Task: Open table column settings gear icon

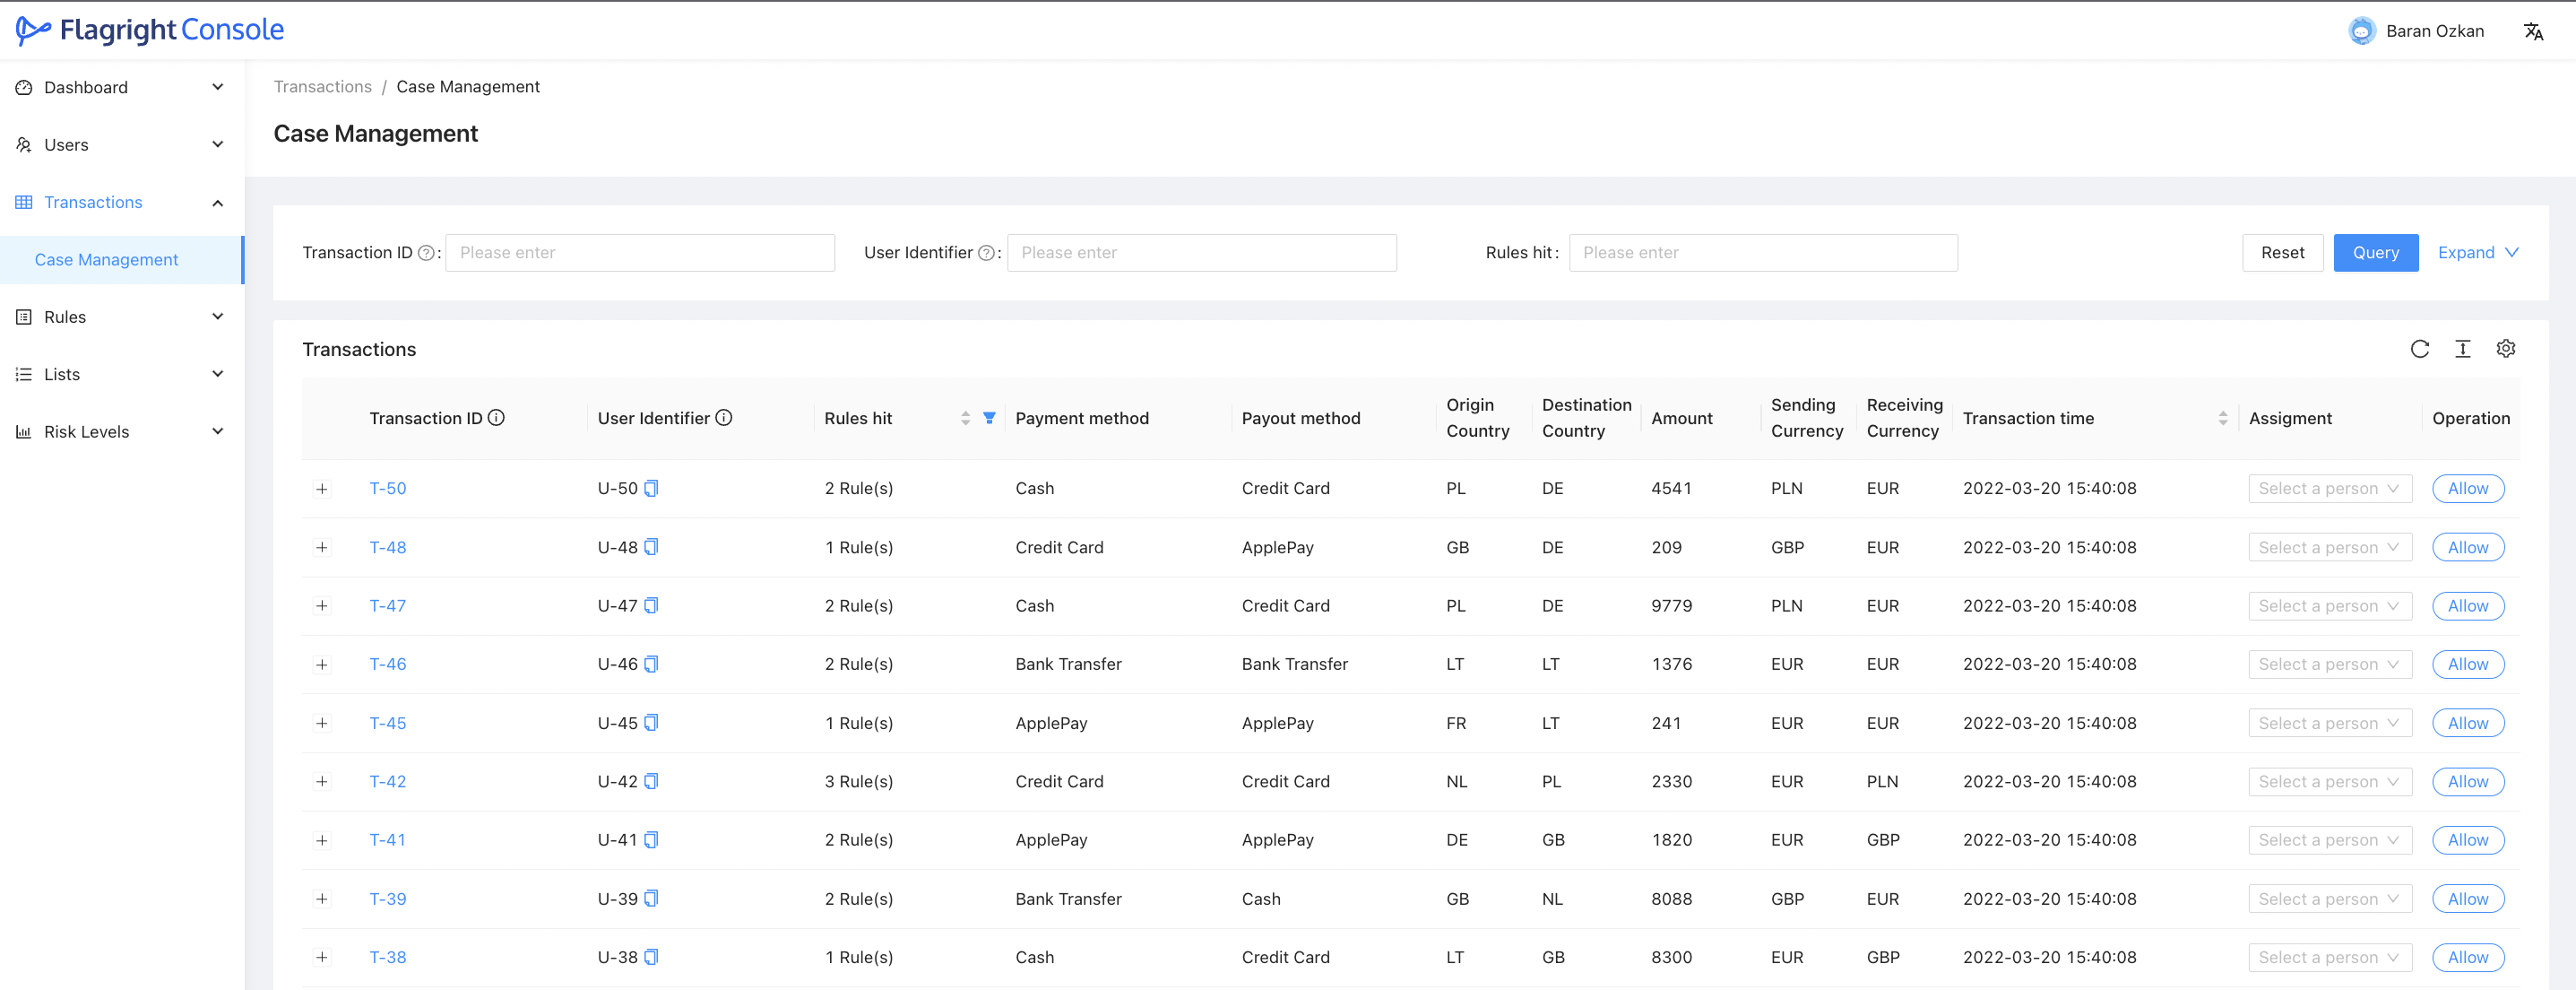Action: pos(2505,349)
